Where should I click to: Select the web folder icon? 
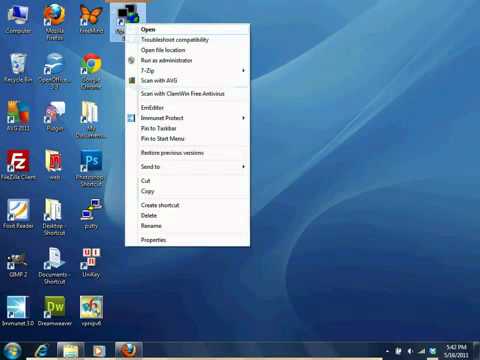(x=54, y=165)
